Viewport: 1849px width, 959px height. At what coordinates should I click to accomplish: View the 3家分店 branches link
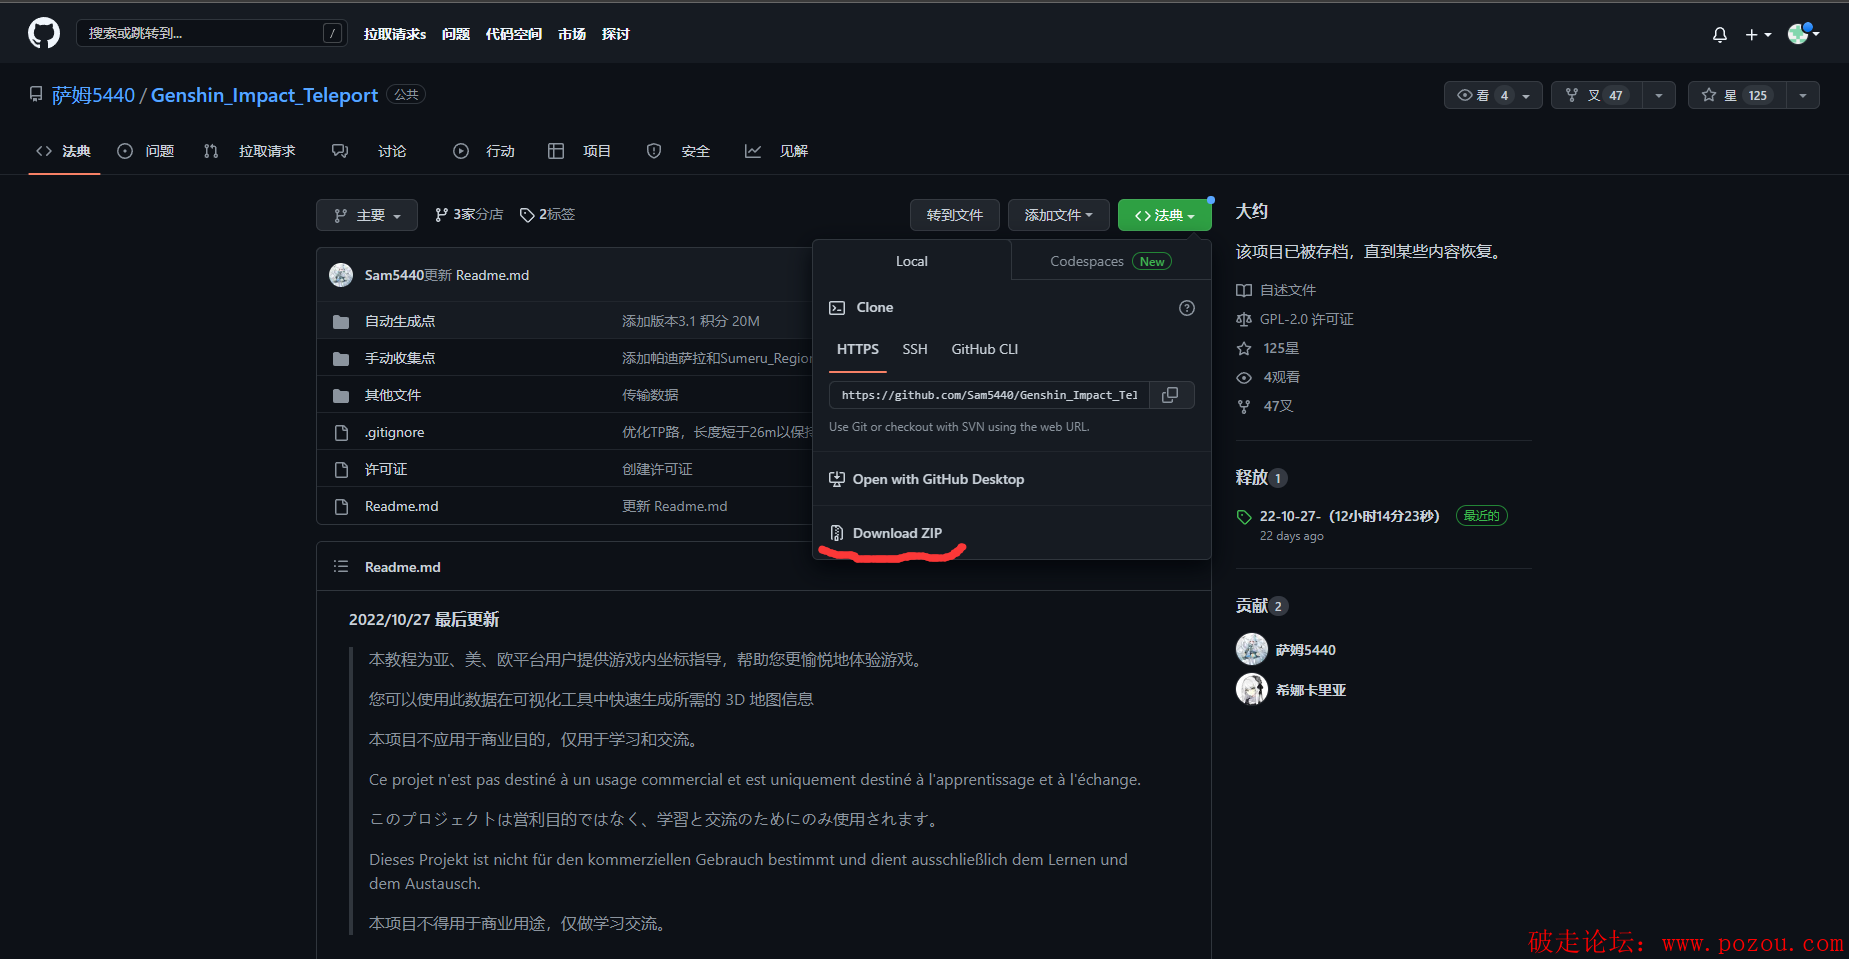469,215
